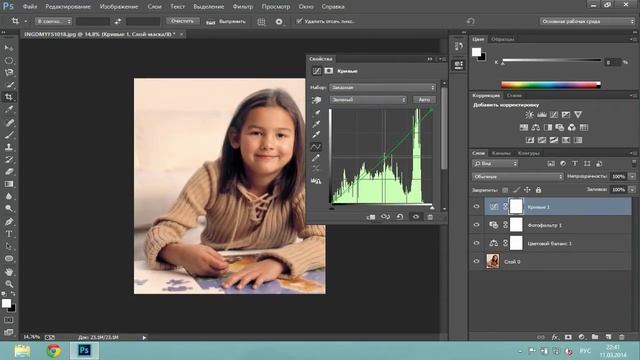Select the Horizontal Type tool

[9, 234]
